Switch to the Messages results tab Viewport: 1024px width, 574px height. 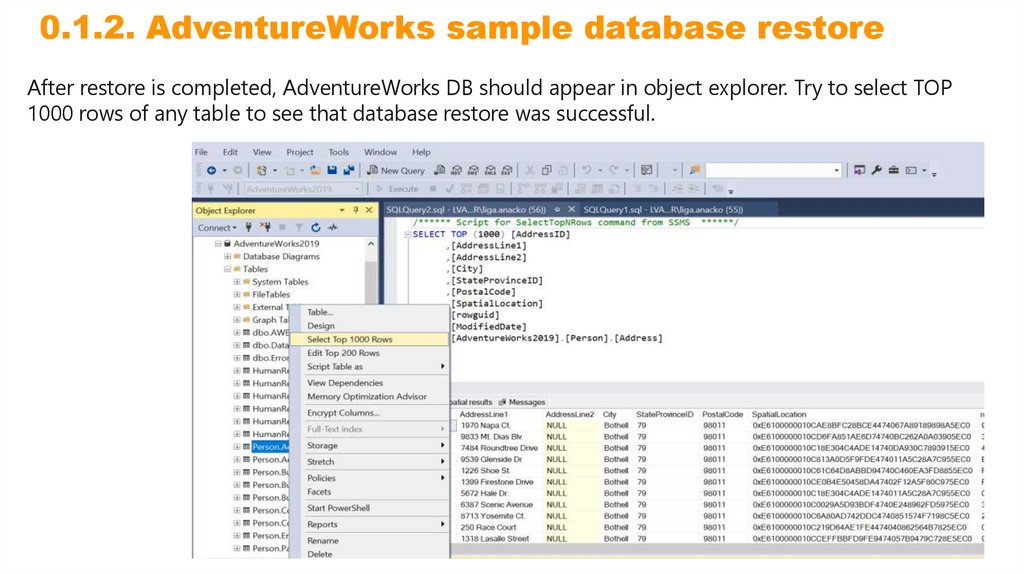(x=522, y=402)
